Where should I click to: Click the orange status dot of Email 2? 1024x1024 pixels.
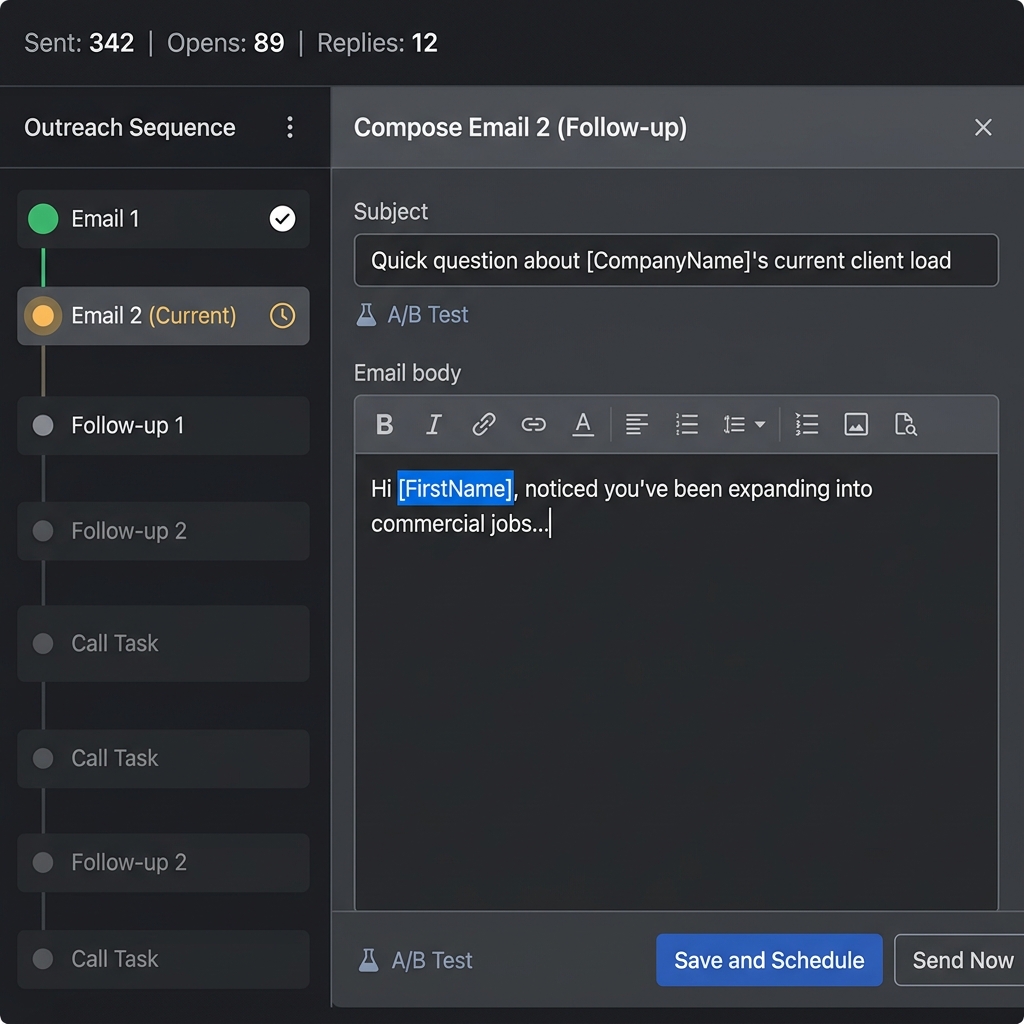click(43, 316)
